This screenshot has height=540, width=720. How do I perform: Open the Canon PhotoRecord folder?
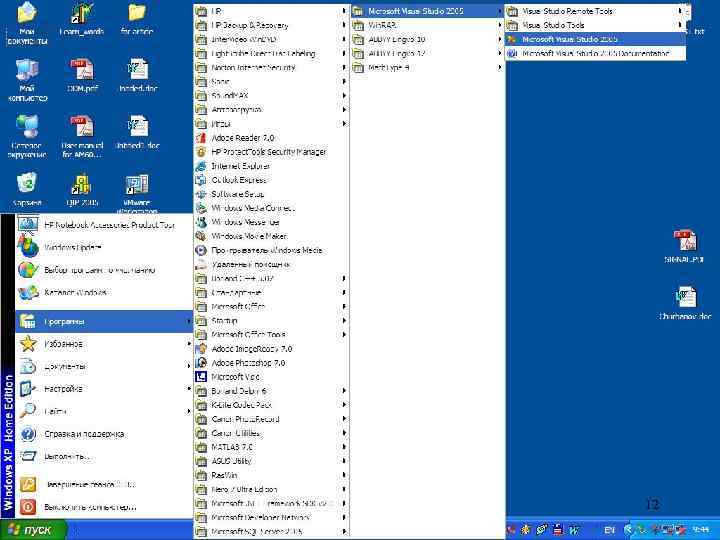[271, 419]
